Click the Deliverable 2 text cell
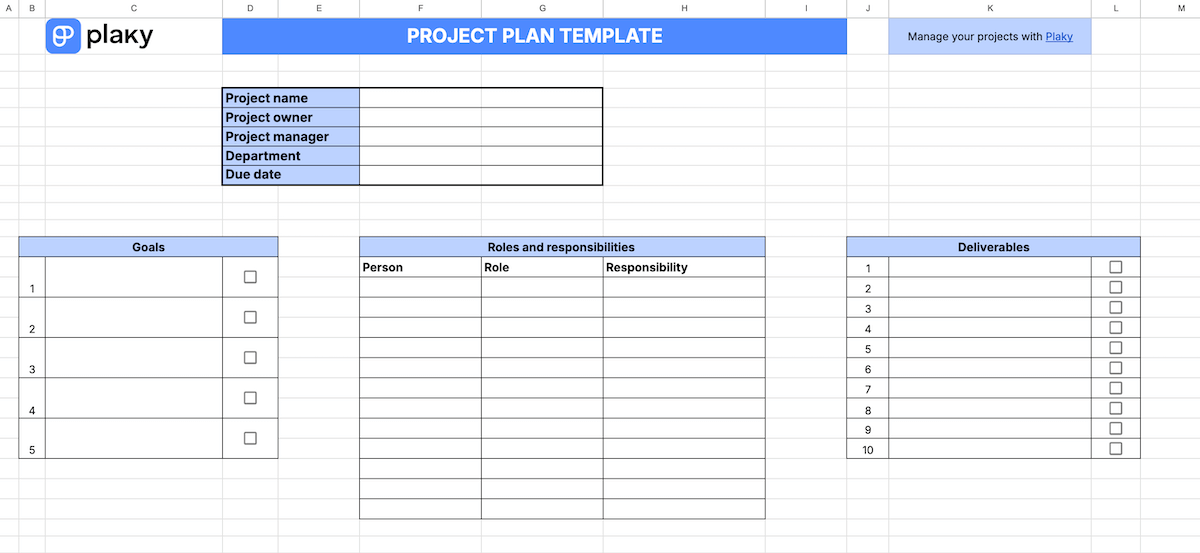Viewport: 1200px width, 553px height. 989,288
